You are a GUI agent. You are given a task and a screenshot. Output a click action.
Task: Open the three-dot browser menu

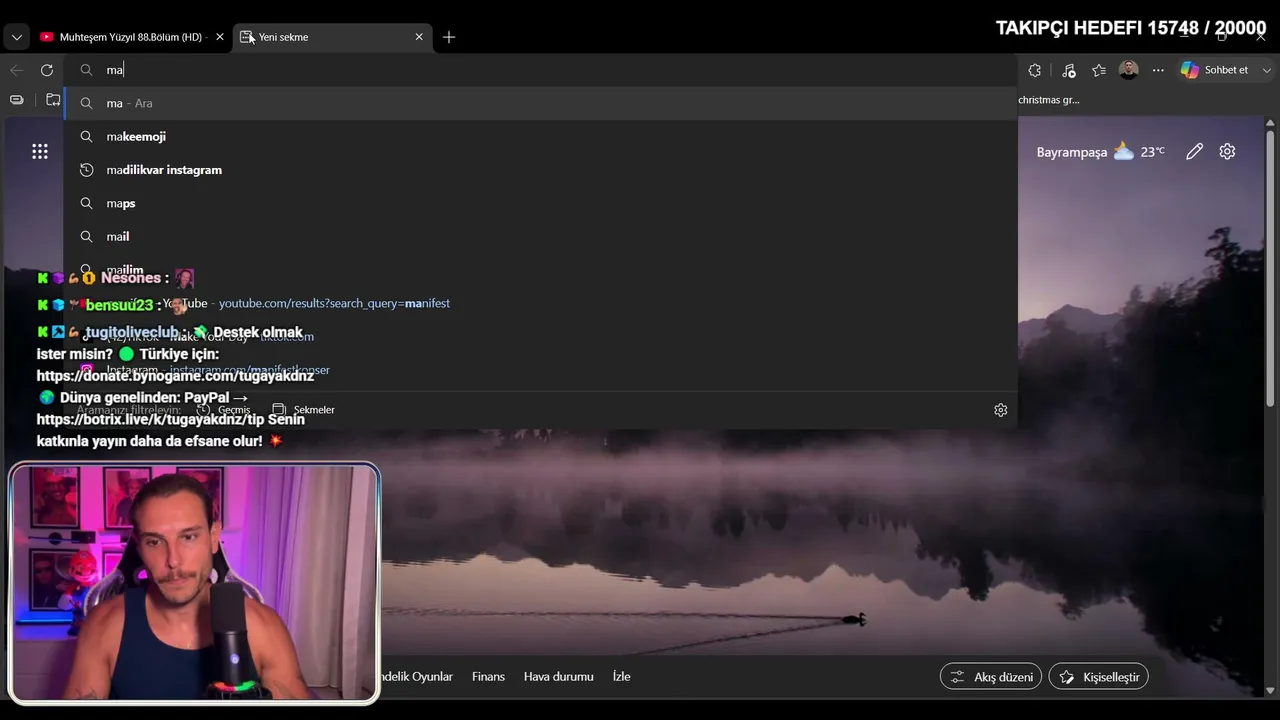coord(1158,70)
